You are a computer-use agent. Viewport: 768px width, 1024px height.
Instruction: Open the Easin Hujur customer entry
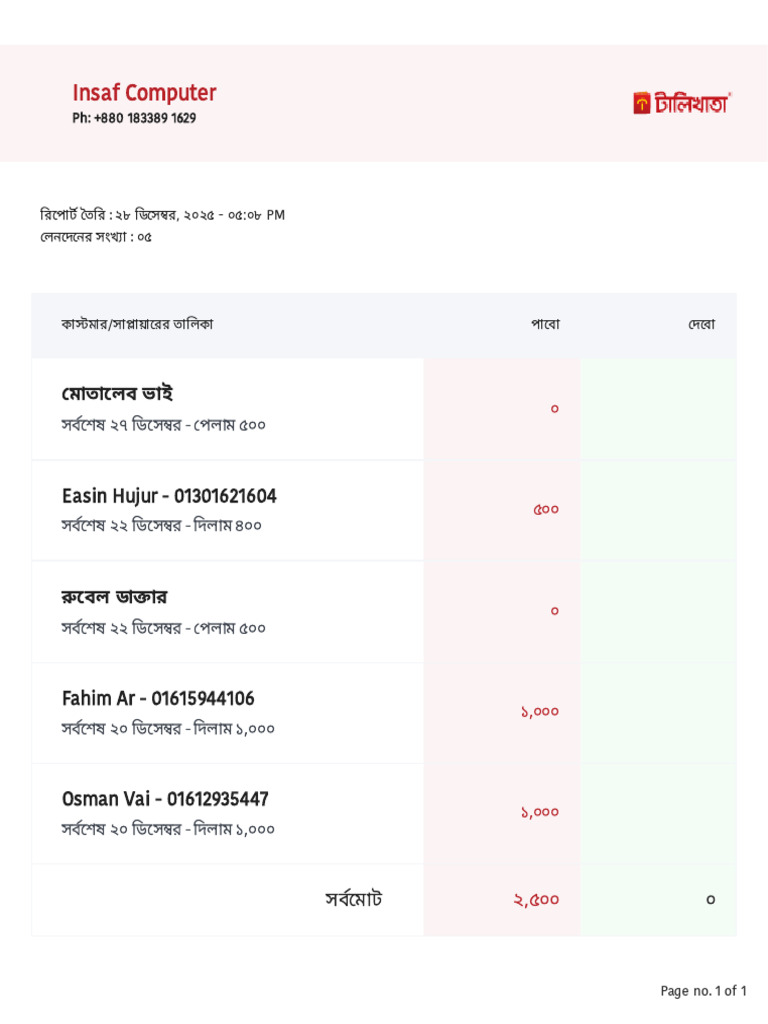169,496
